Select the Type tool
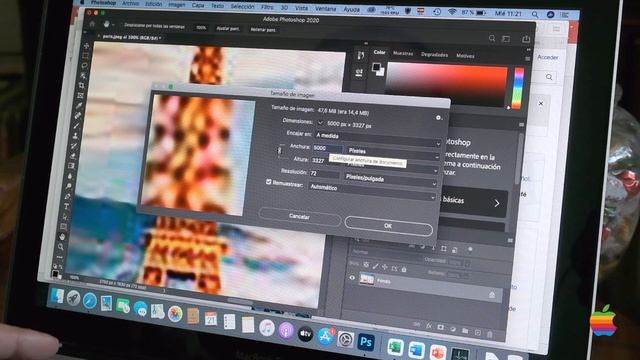This screenshot has width=640, height=360. pos(66,207)
